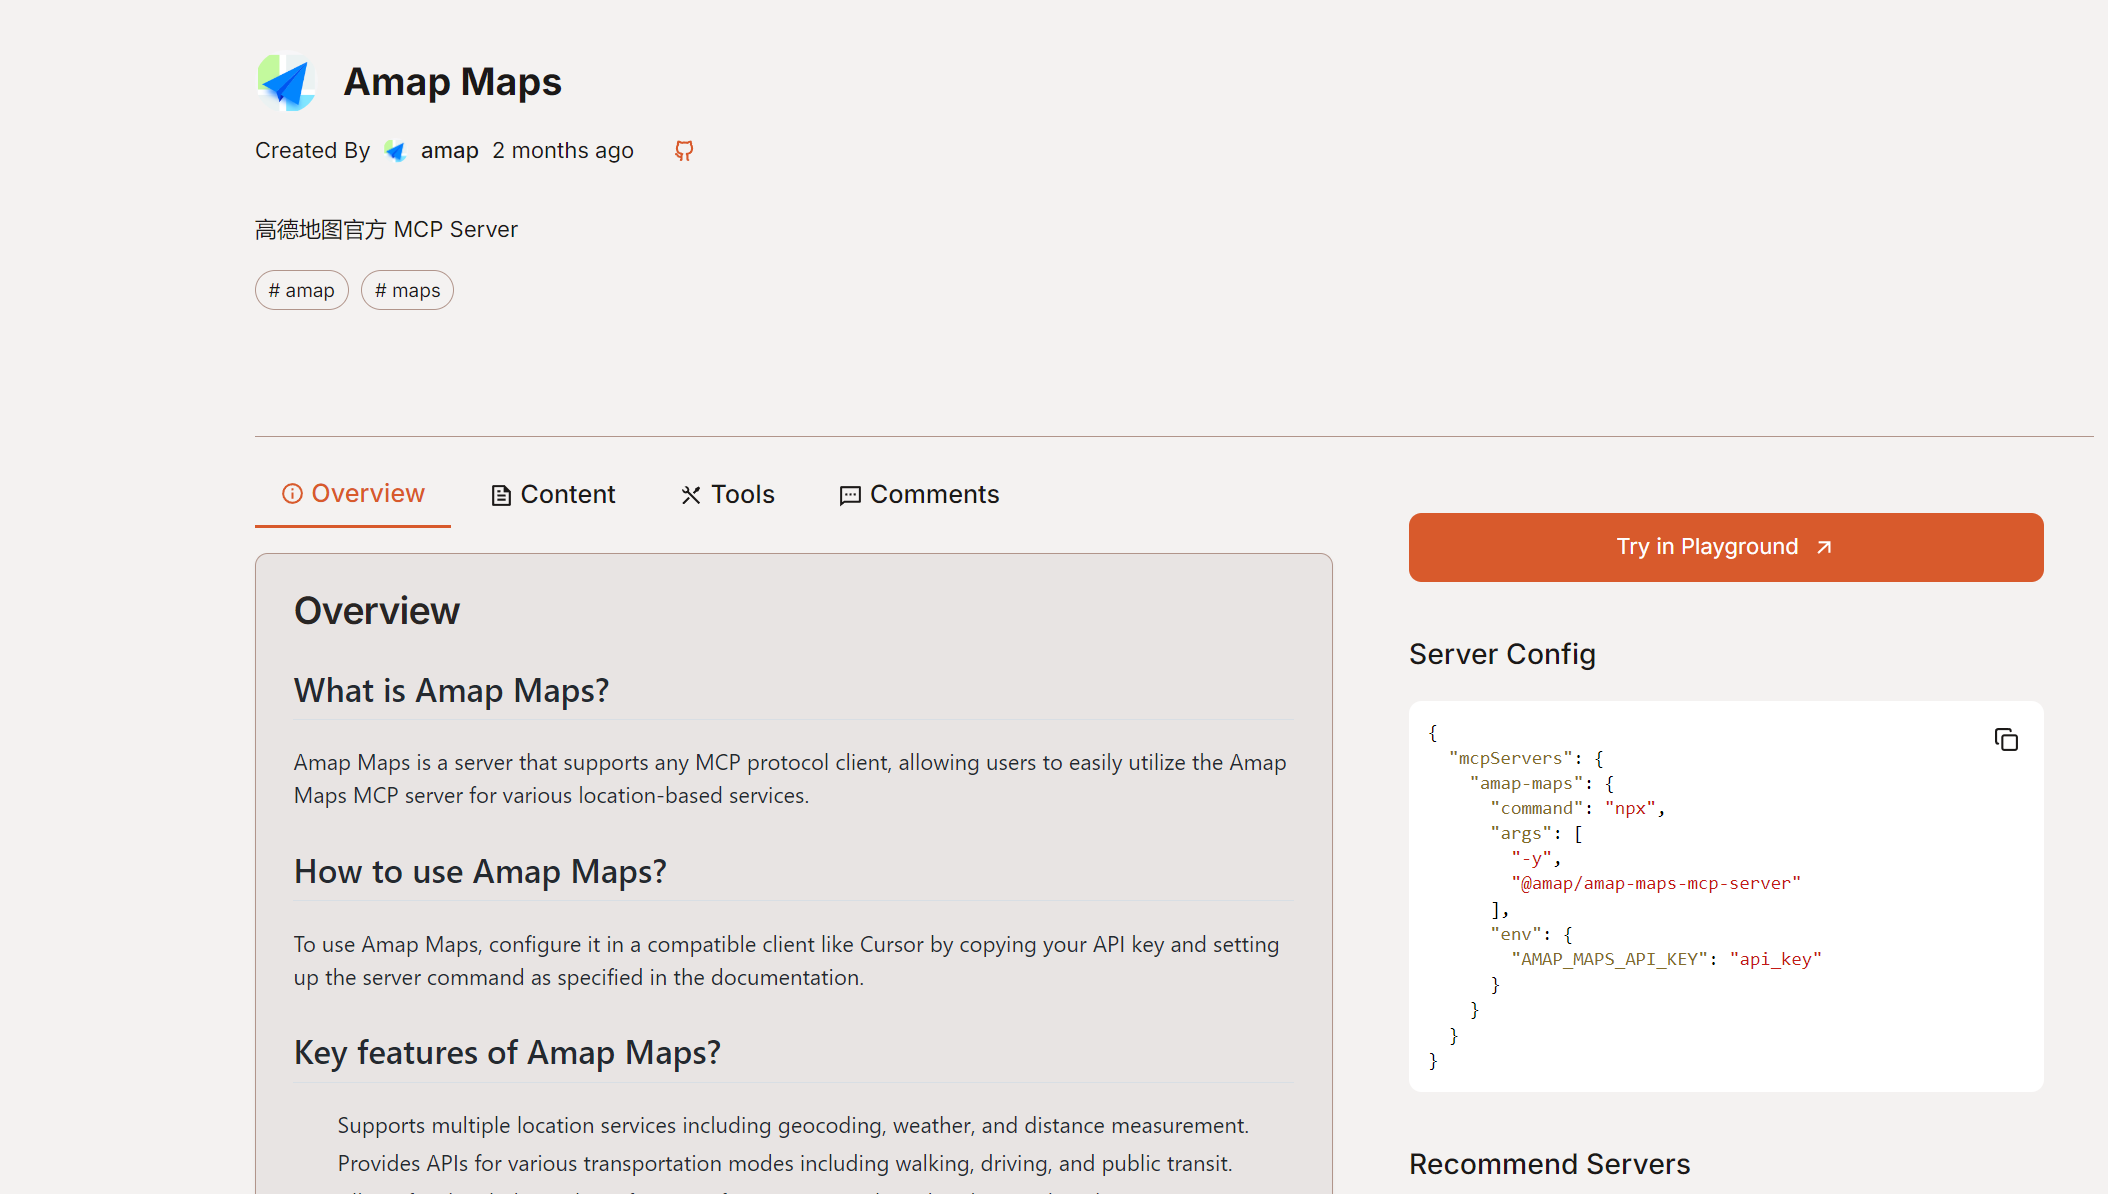
Task: Open the GitHub repository icon link
Action: click(x=684, y=151)
